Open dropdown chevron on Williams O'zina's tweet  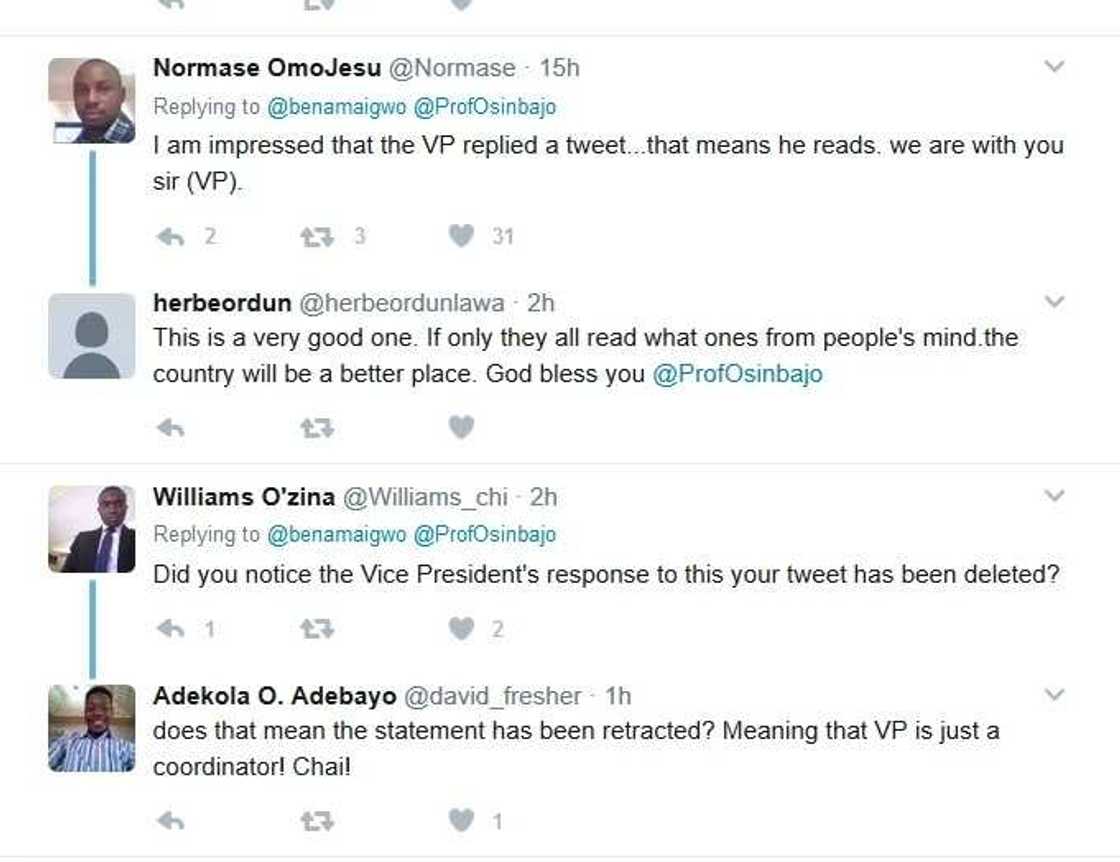[1054, 495]
